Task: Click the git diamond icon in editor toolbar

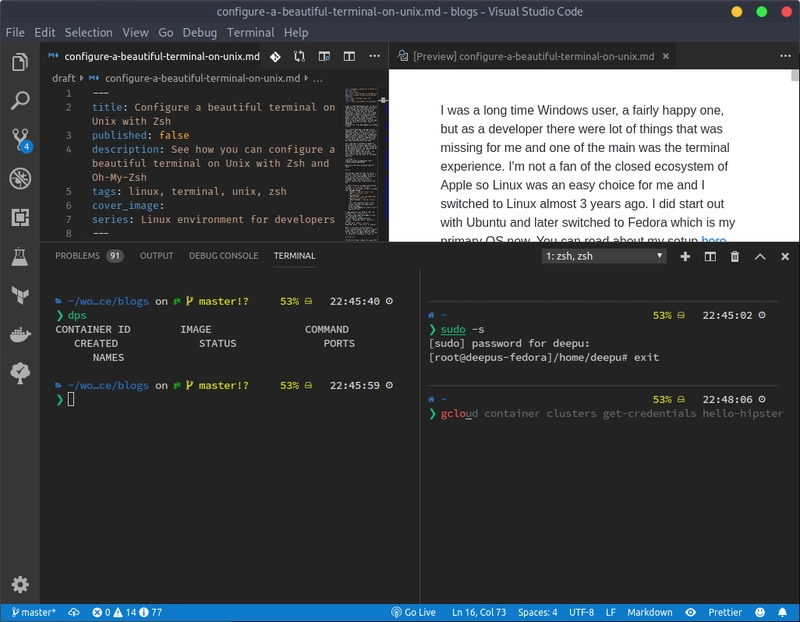Action: click(x=275, y=57)
